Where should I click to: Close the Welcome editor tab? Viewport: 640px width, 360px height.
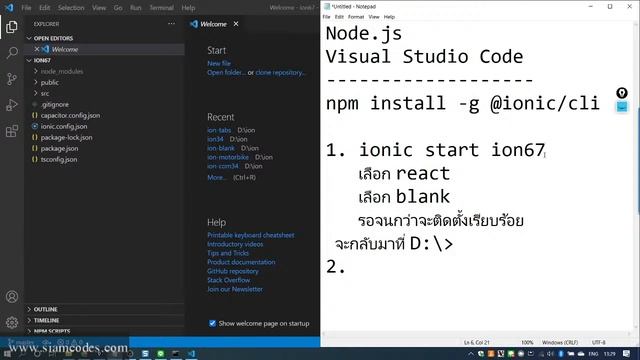[x=236, y=24]
